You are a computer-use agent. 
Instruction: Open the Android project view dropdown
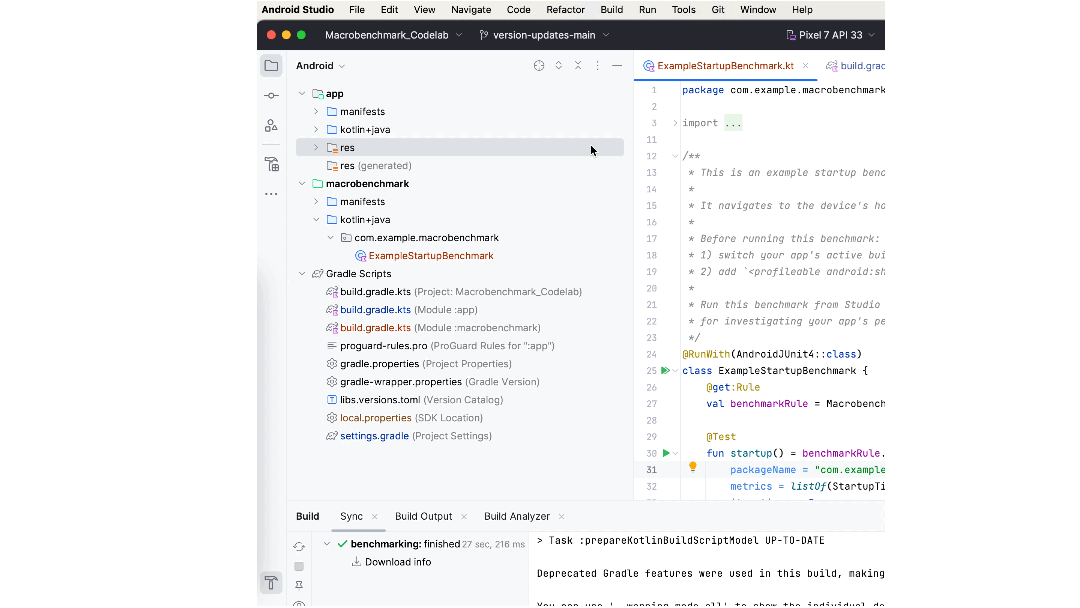[320, 66]
